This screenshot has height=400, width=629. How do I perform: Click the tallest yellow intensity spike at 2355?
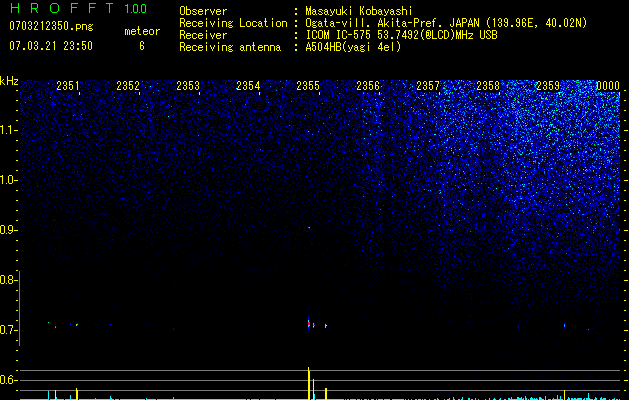pos(308,383)
